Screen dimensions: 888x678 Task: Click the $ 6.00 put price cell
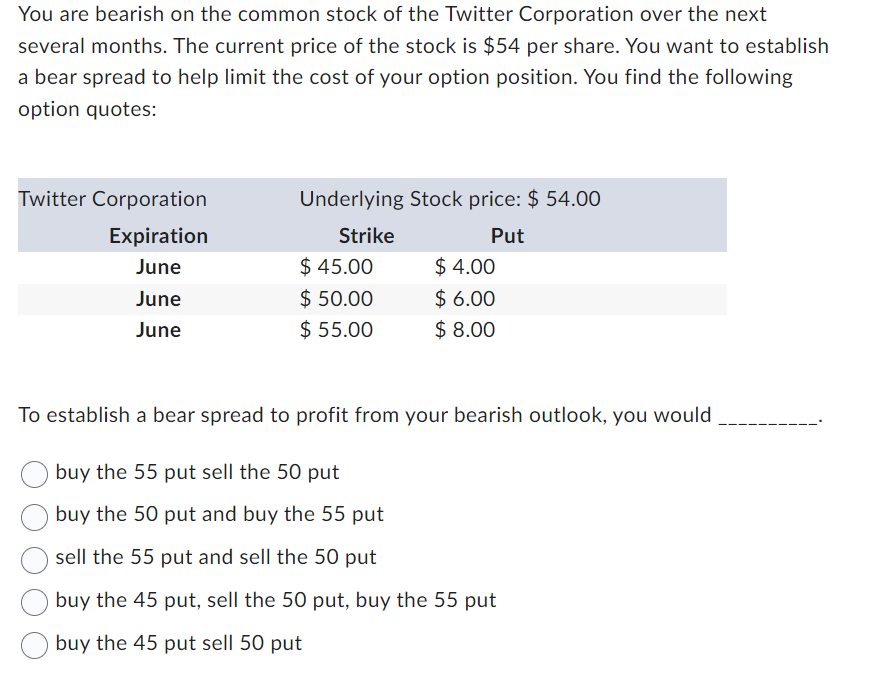click(465, 299)
